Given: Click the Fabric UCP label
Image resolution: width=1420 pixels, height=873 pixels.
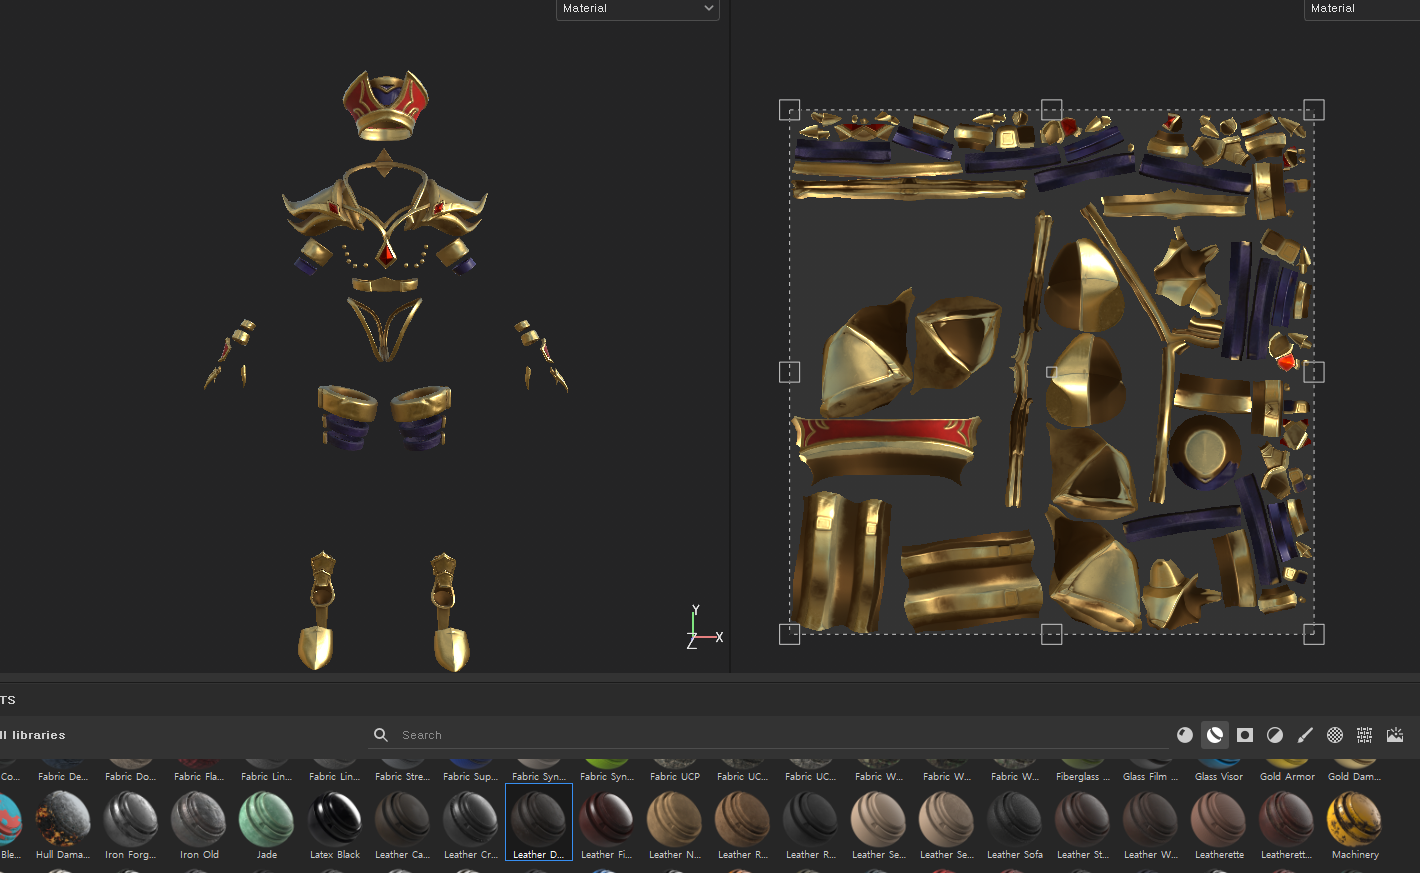Looking at the screenshot, I should point(675,777).
